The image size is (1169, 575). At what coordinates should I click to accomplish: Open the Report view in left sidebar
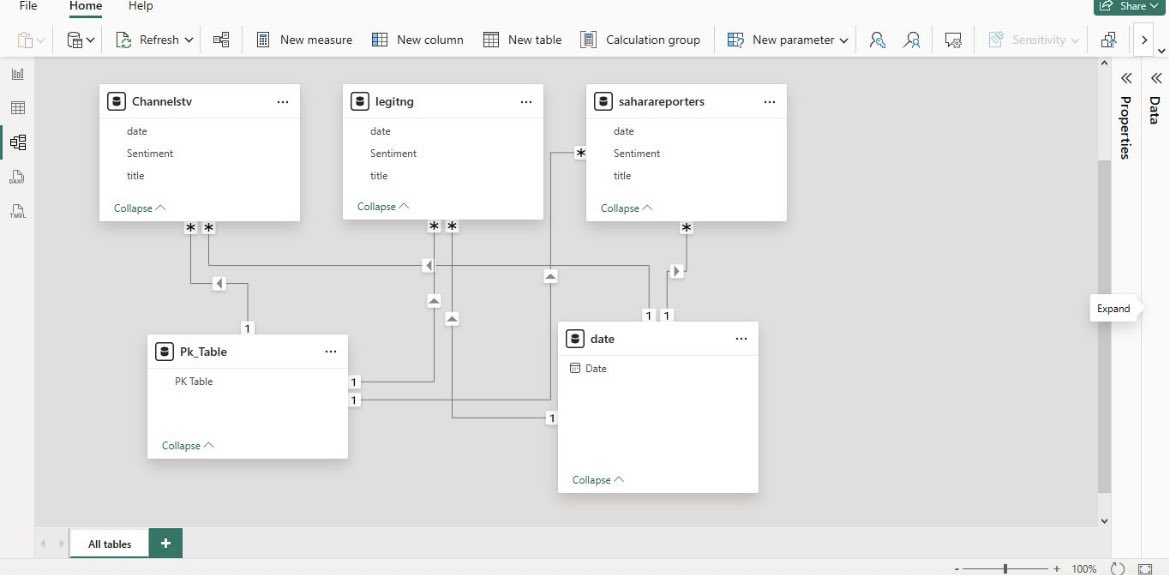pyautogui.click(x=17, y=74)
